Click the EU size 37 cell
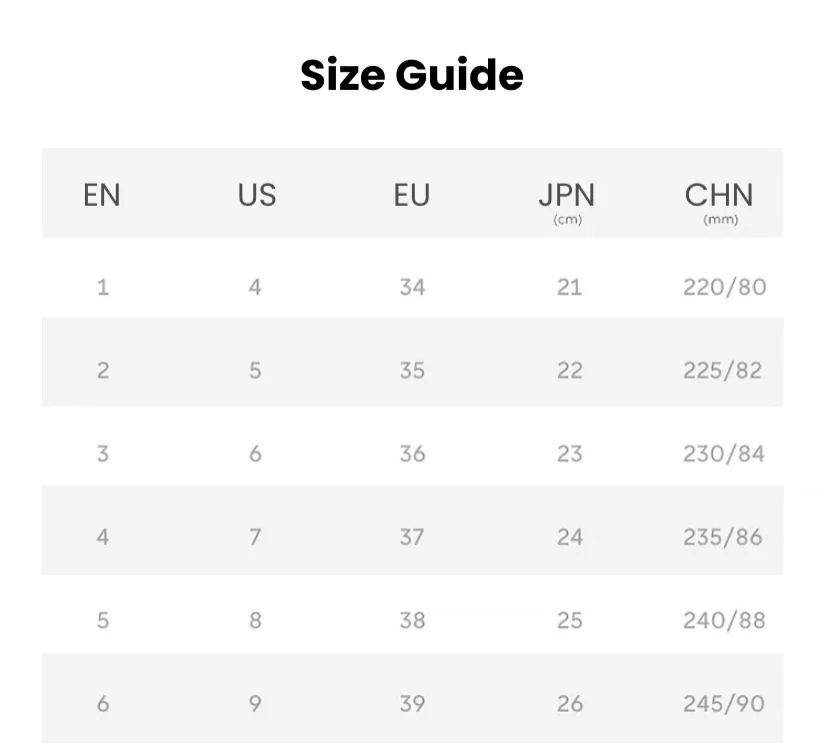Image resolution: width=824 pixels, height=755 pixels. 412,537
